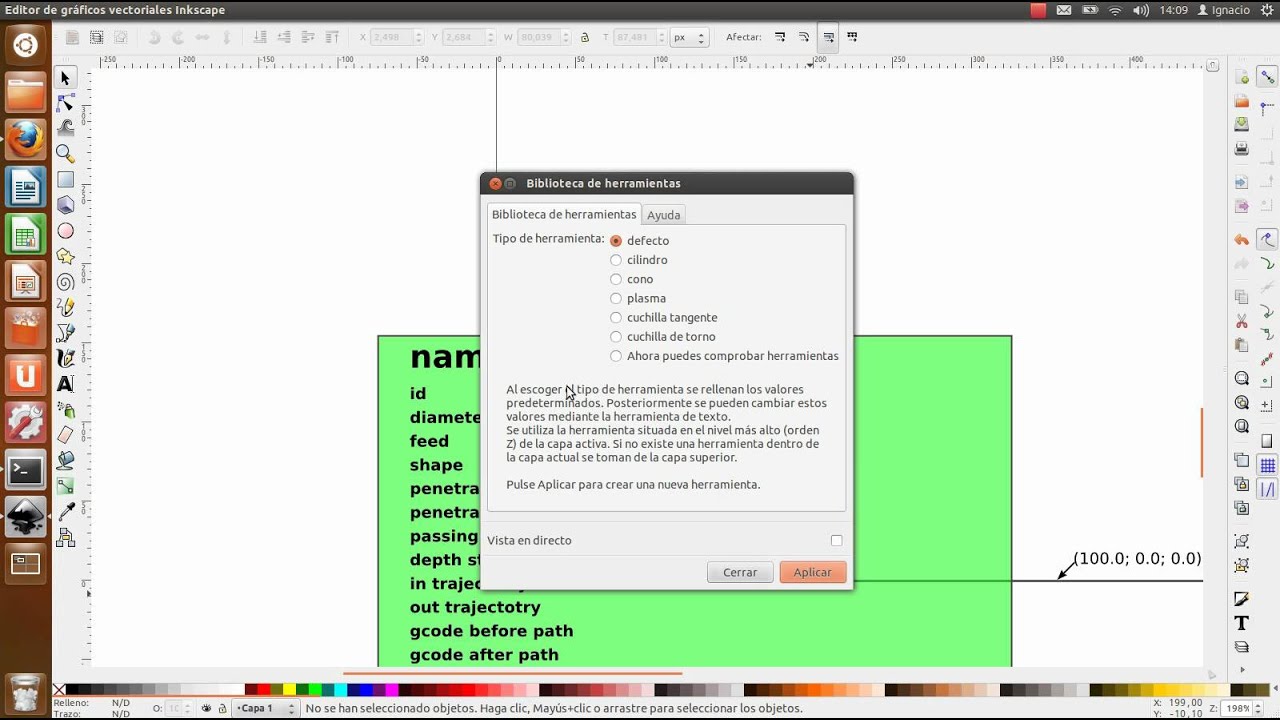Select the Spray tool
The image size is (1280, 720).
[66, 410]
